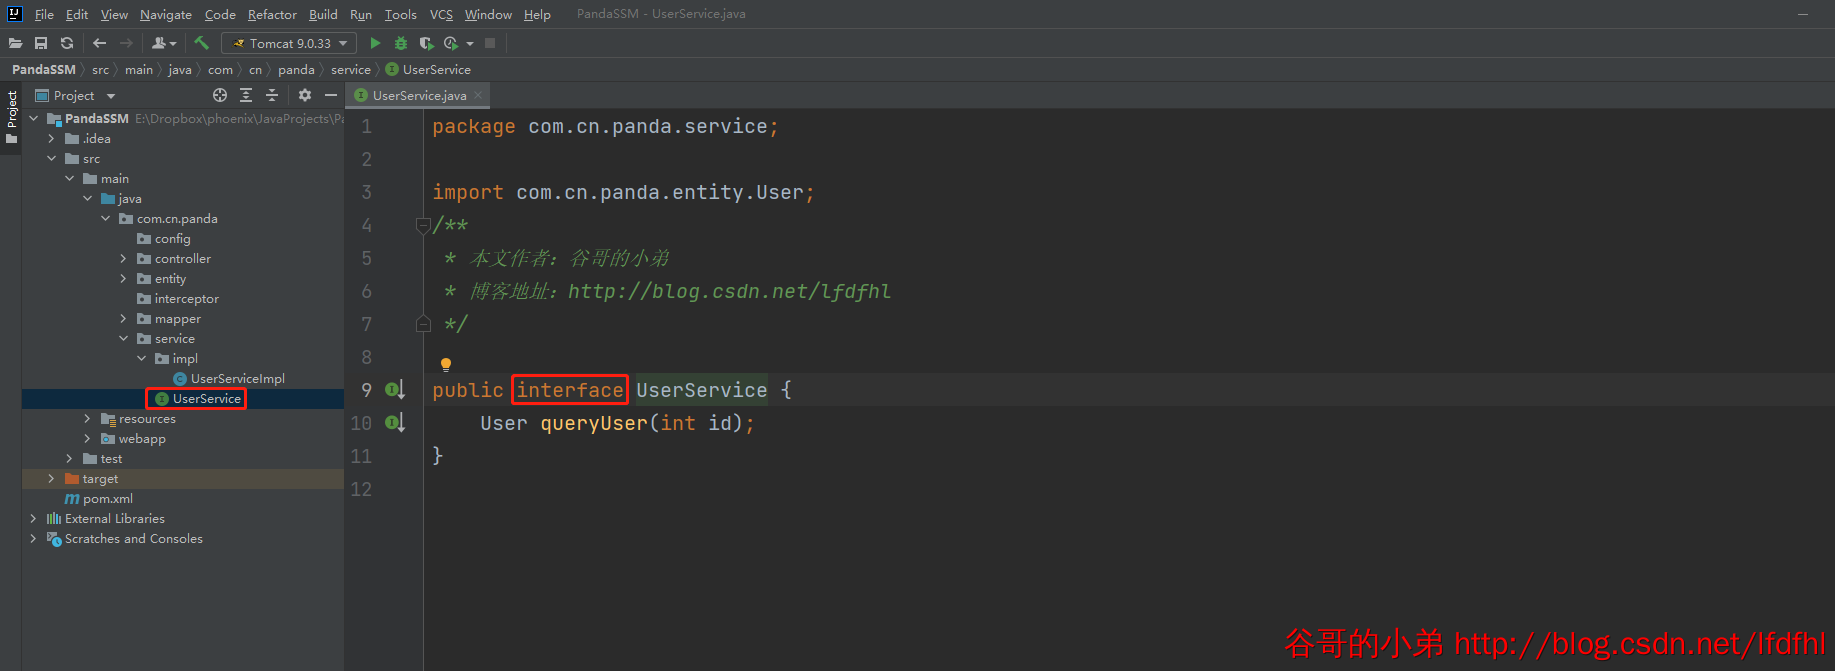This screenshot has width=1835, height=671.
Task: Open the Tools menu
Action: tap(400, 14)
